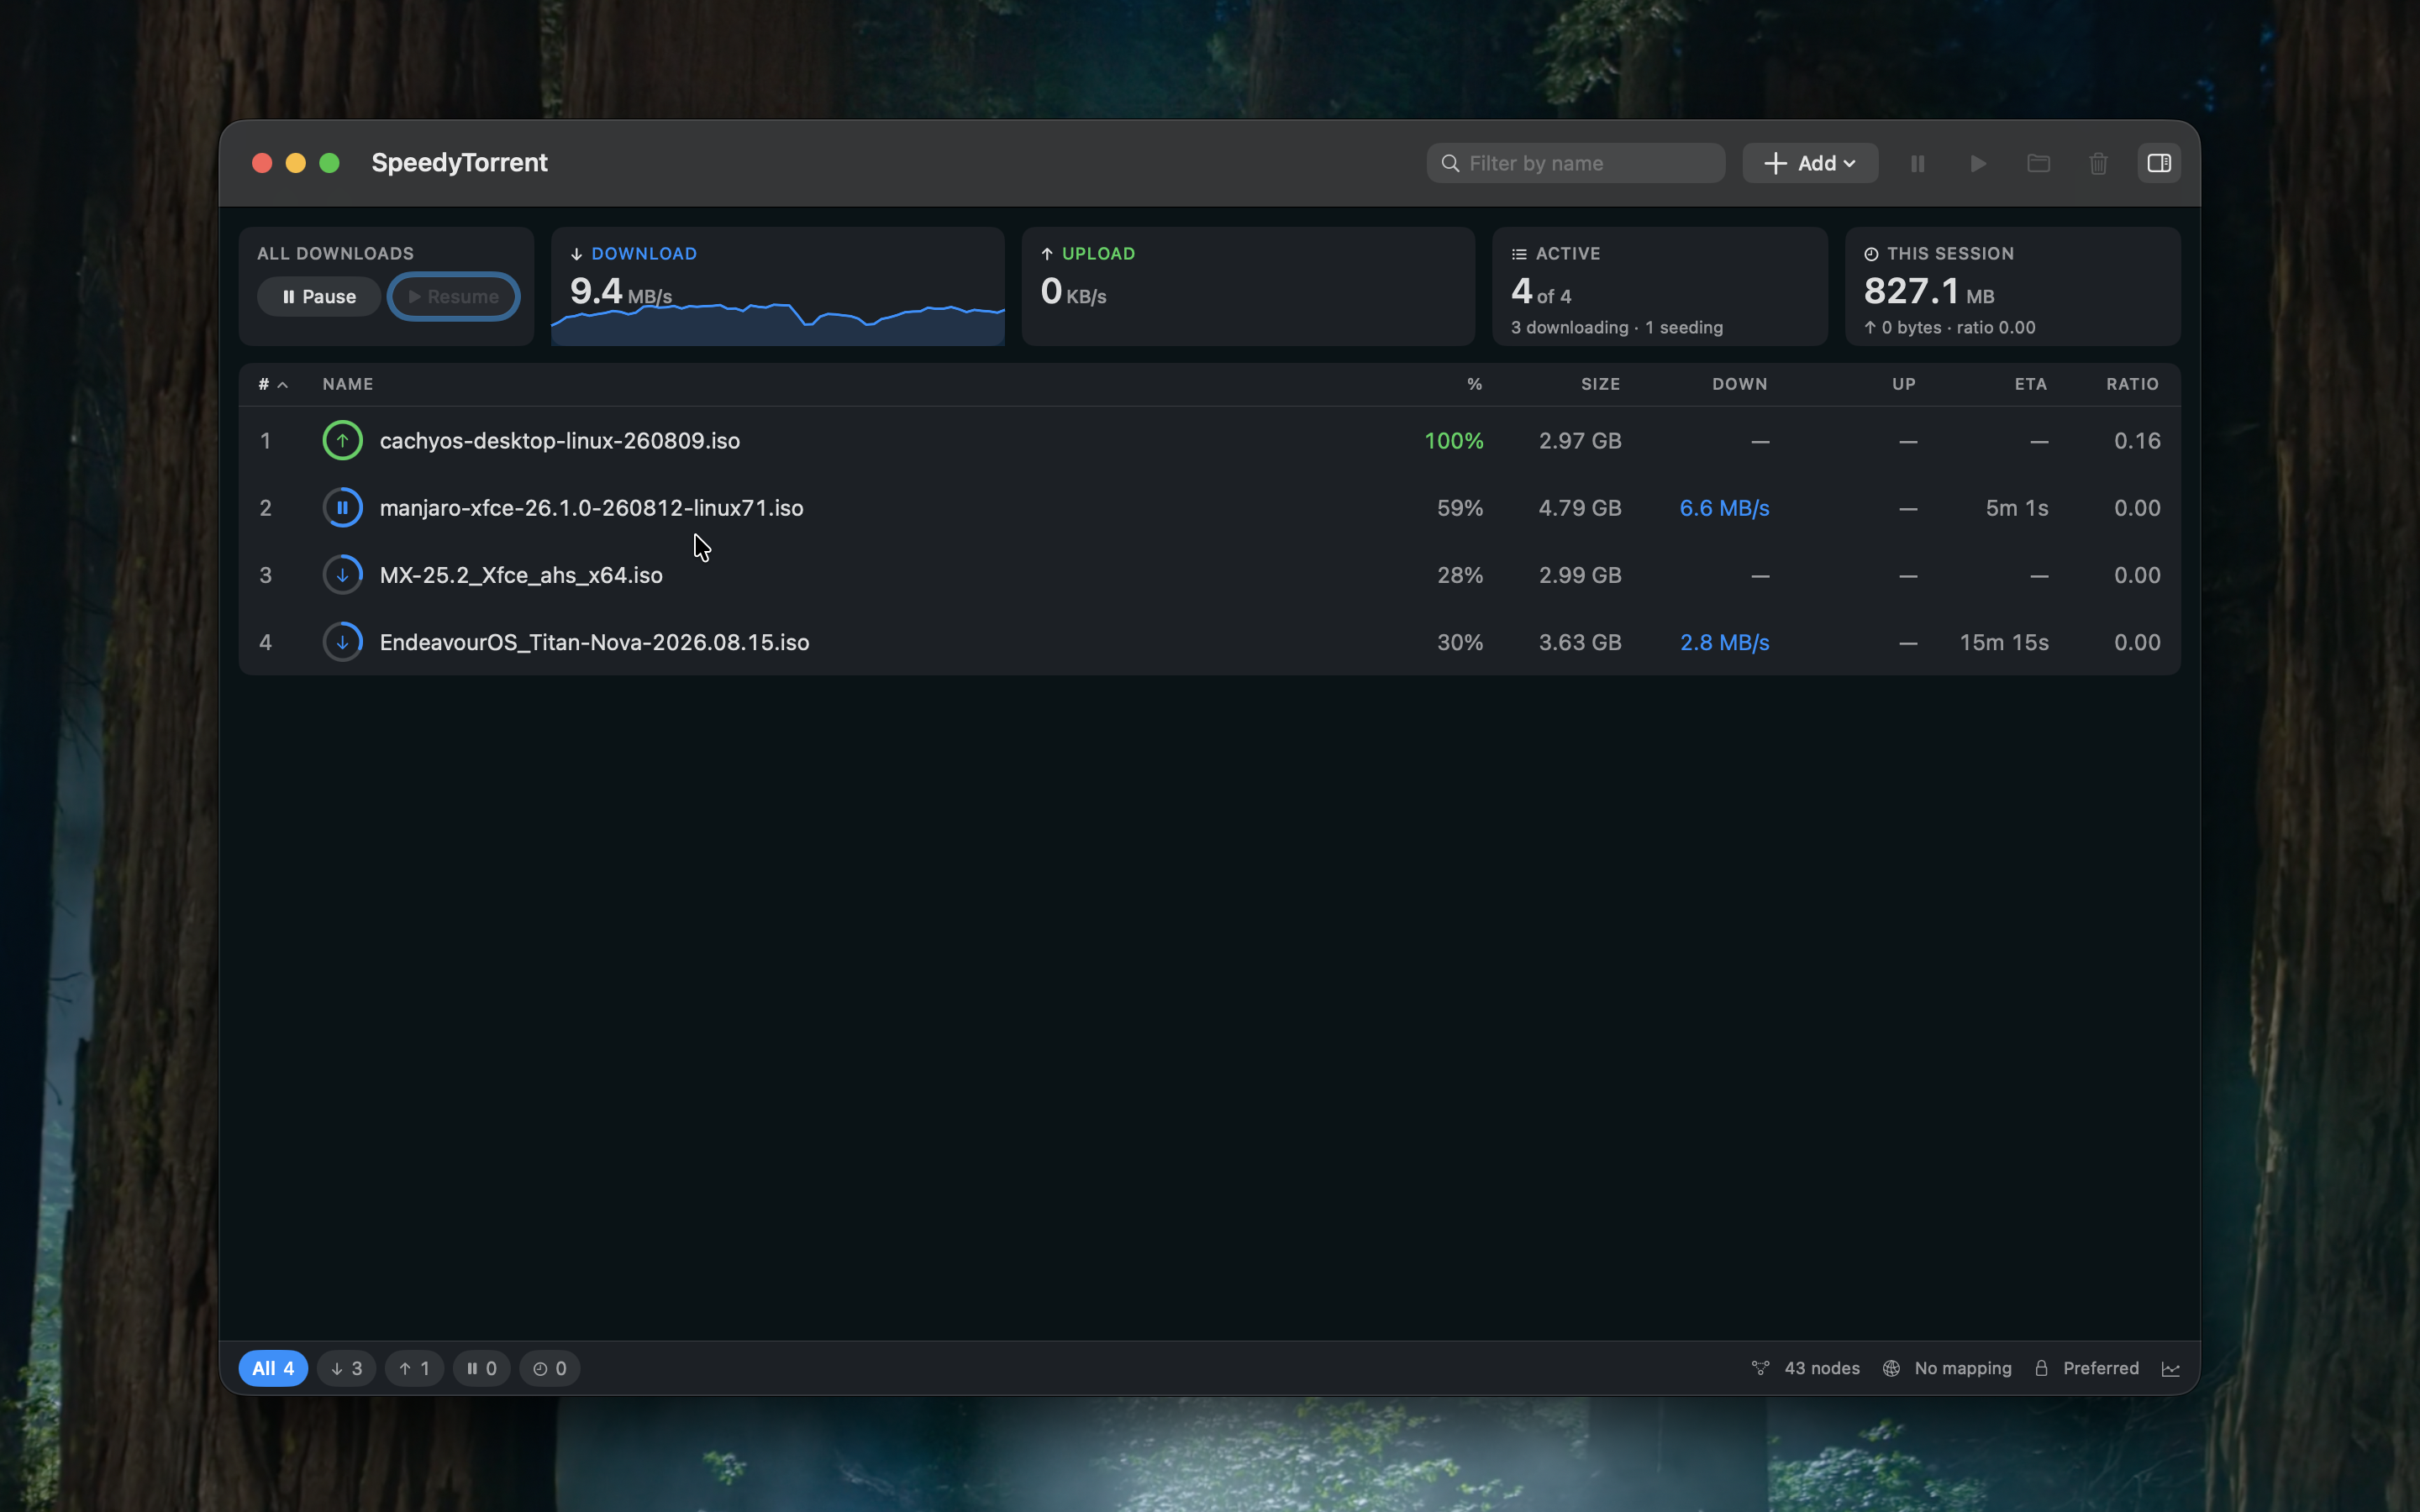Select the queued 0 filter tab

pos(549,1368)
